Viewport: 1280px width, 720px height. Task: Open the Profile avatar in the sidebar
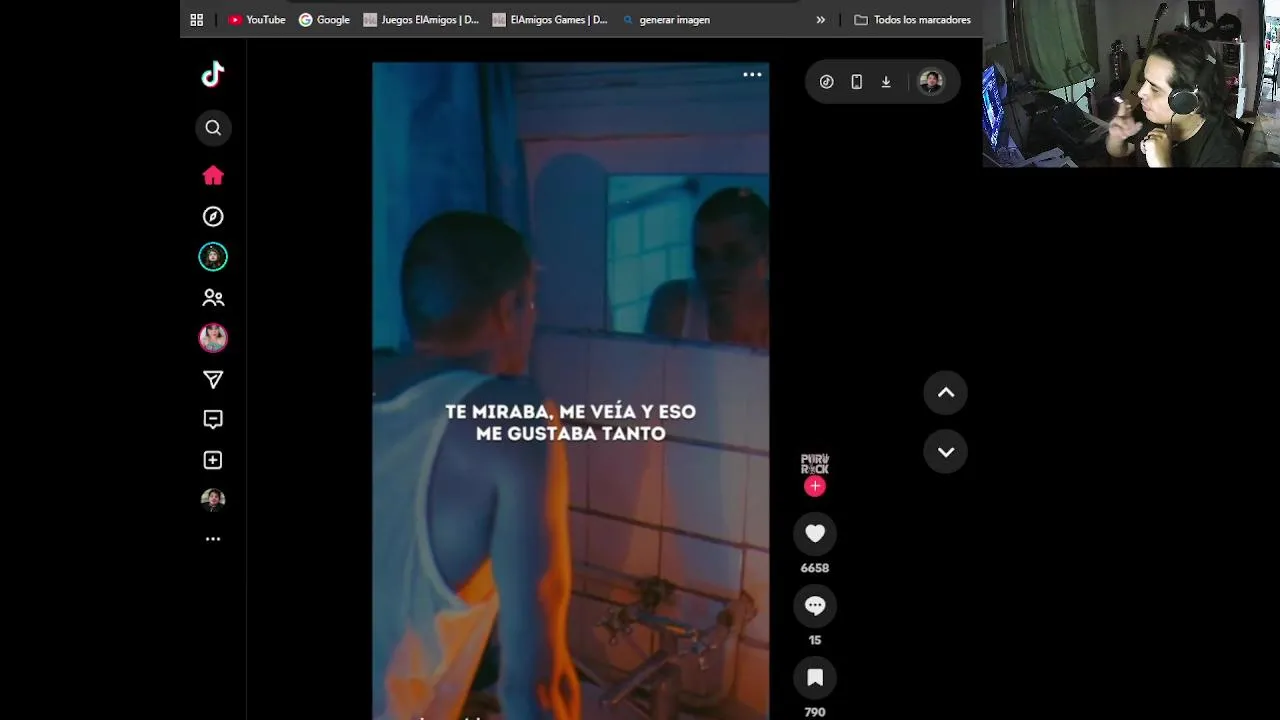click(x=213, y=500)
